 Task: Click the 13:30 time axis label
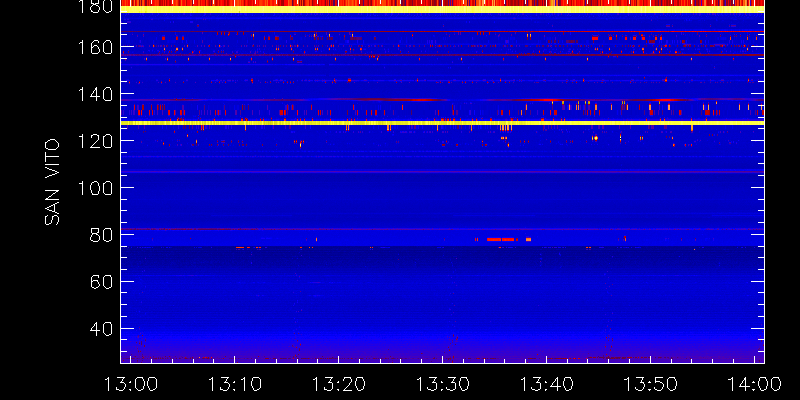pyautogui.click(x=442, y=384)
